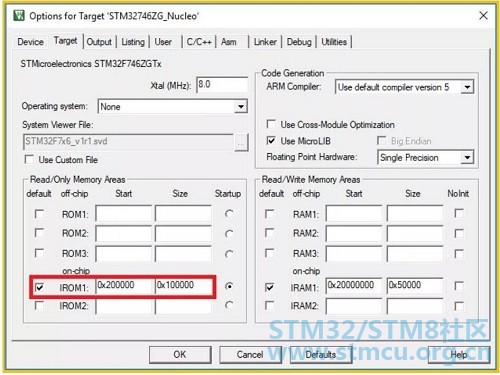500x375 pixels.
Task: Tick the RAM2 default checkbox
Action: [x=269, y=233]
